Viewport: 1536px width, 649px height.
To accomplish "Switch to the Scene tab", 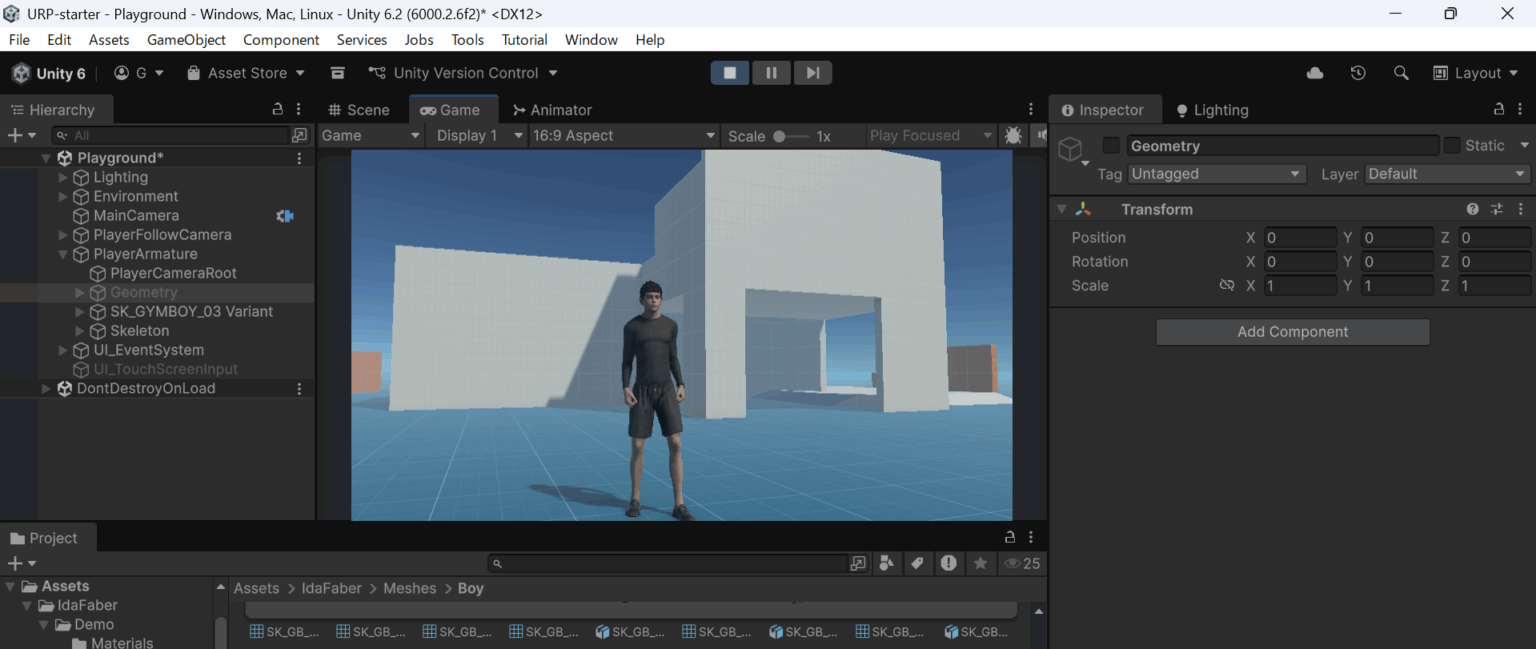I will [x=359, y=110].
